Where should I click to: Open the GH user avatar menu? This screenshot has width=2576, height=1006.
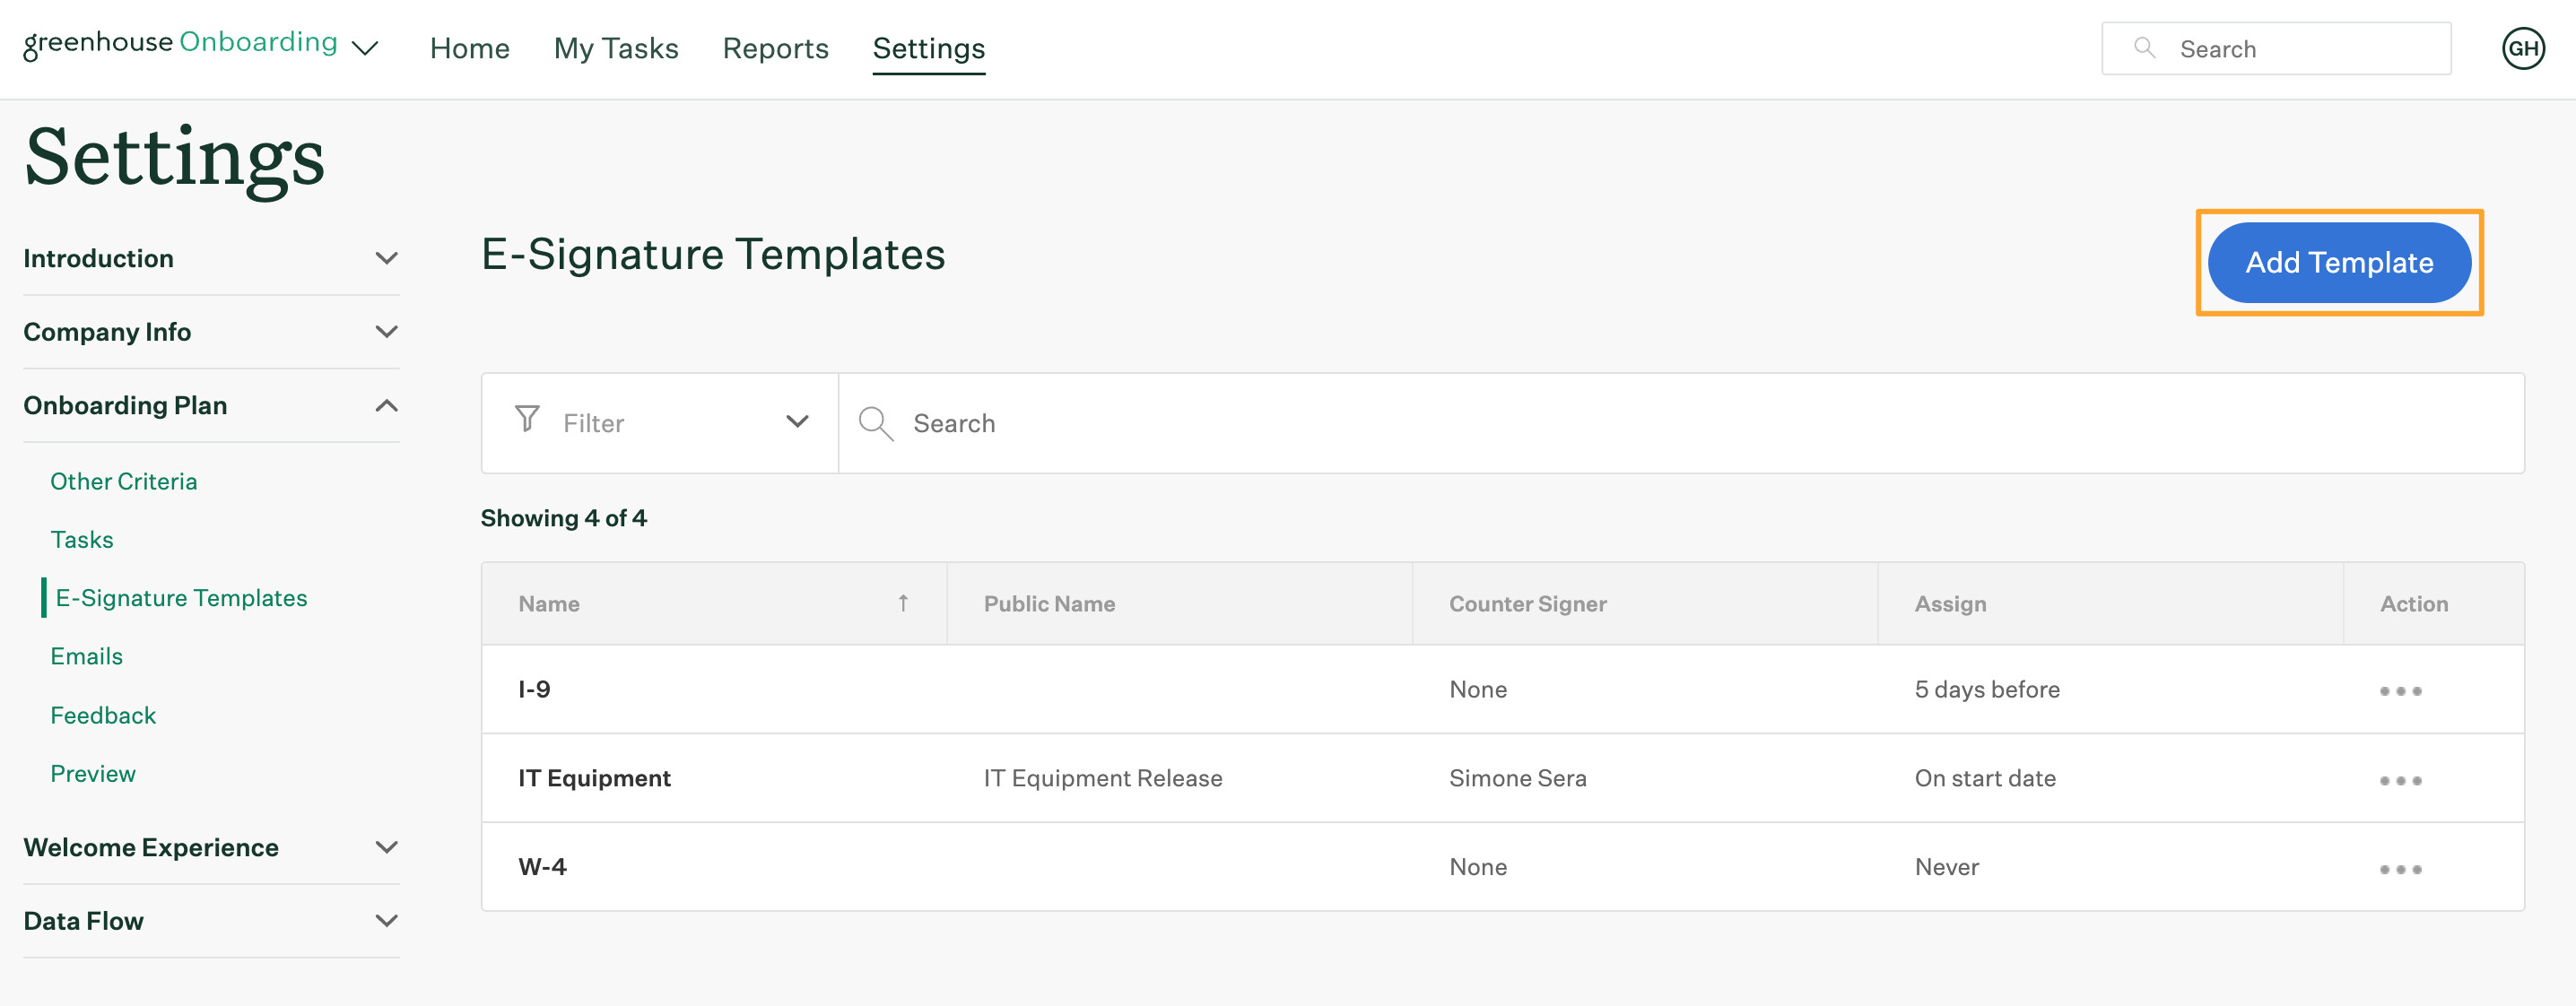click(2523, 48)
